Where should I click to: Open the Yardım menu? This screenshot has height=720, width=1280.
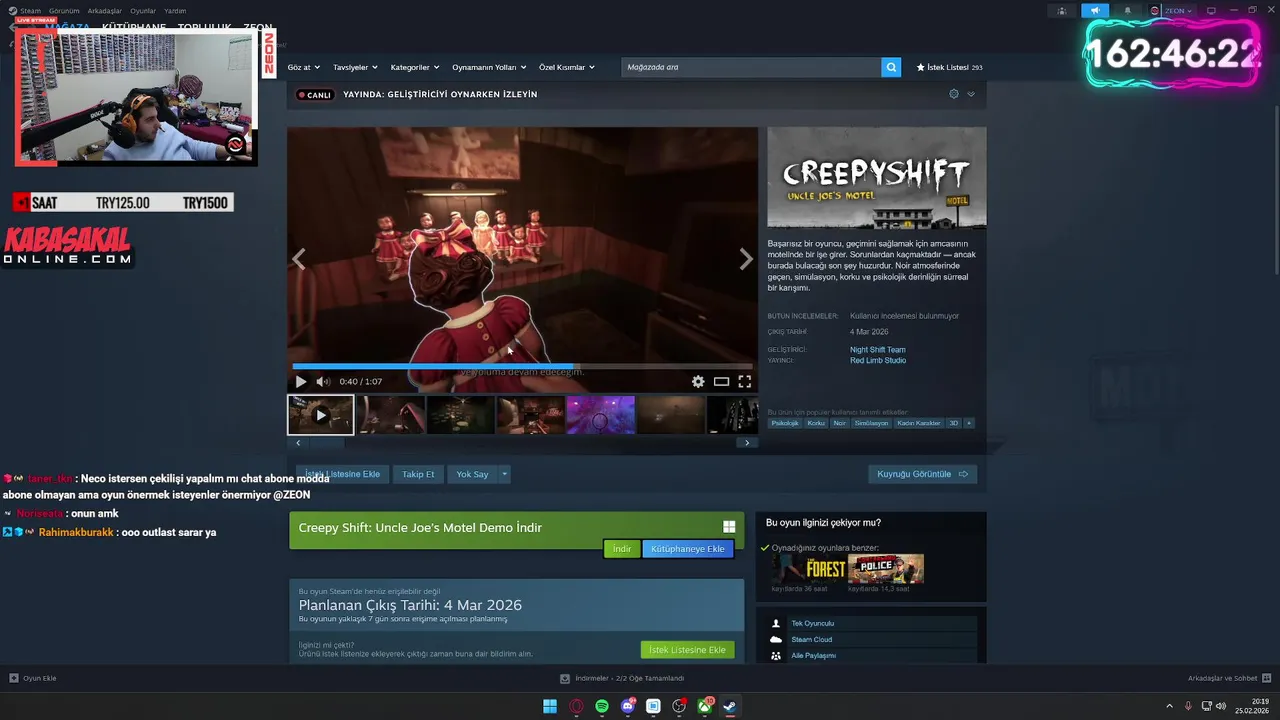pyautogui.click(x=175, y=11)
